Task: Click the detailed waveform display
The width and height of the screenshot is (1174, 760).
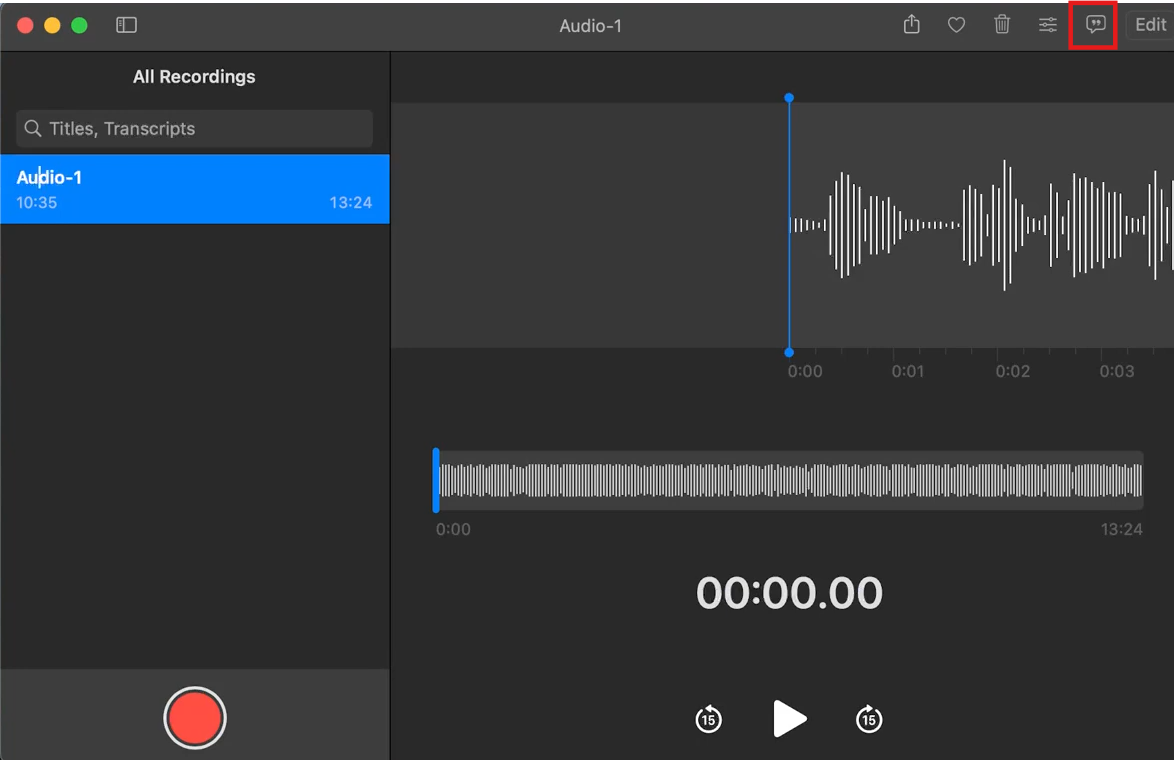Action: tap(782, 225)
